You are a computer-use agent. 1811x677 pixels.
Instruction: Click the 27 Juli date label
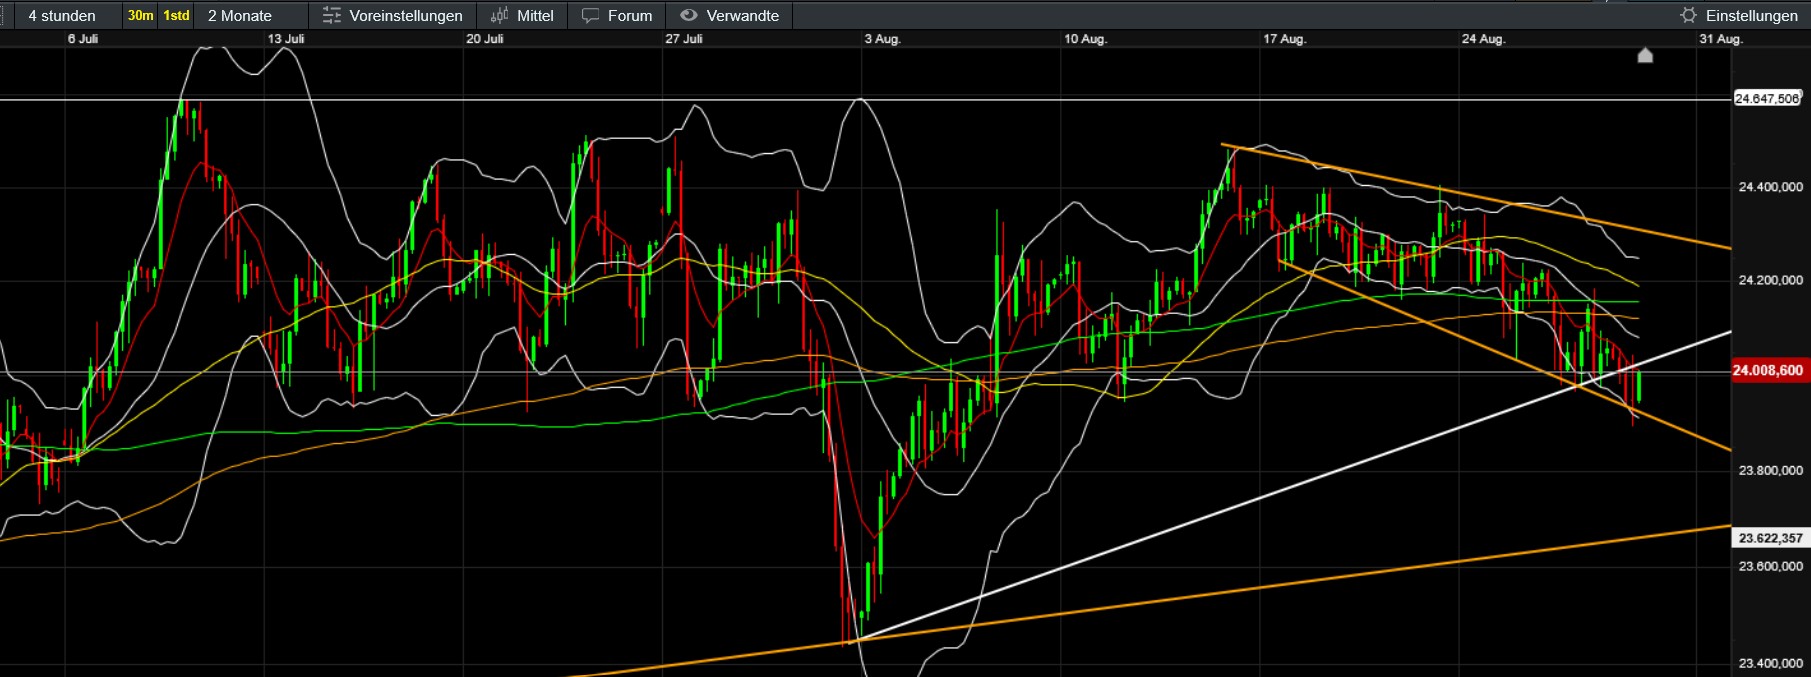click(x=684, y=39)
